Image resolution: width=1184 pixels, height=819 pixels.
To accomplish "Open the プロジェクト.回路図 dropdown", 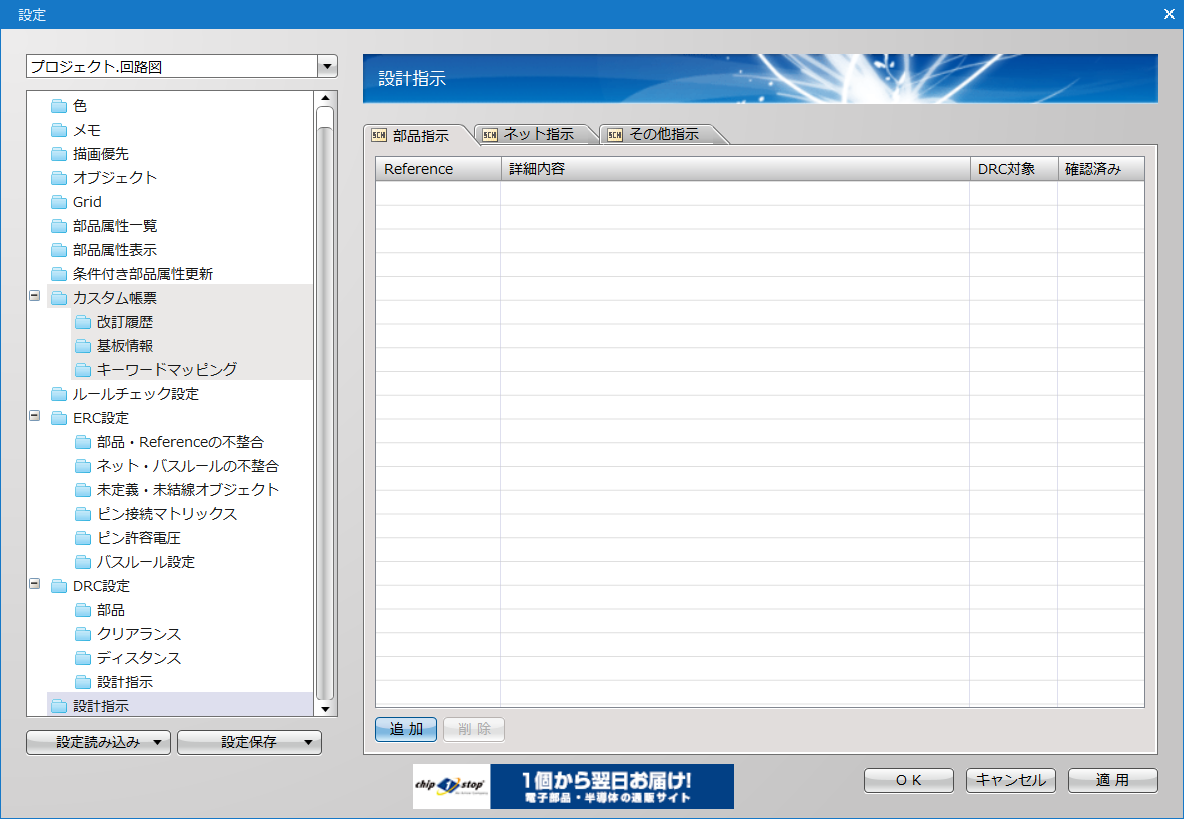I will (327, 67).
